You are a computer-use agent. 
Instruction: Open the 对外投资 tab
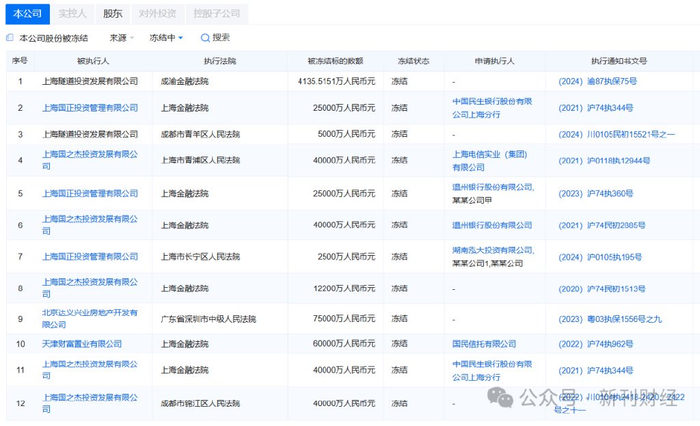tap(158, 14)
